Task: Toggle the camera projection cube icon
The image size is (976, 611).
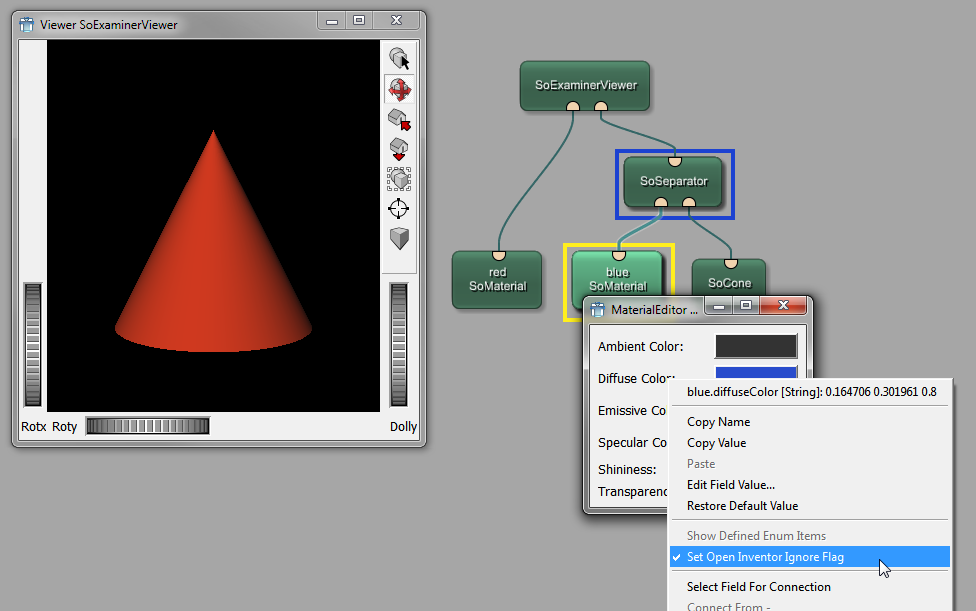Action: (399, 238)
